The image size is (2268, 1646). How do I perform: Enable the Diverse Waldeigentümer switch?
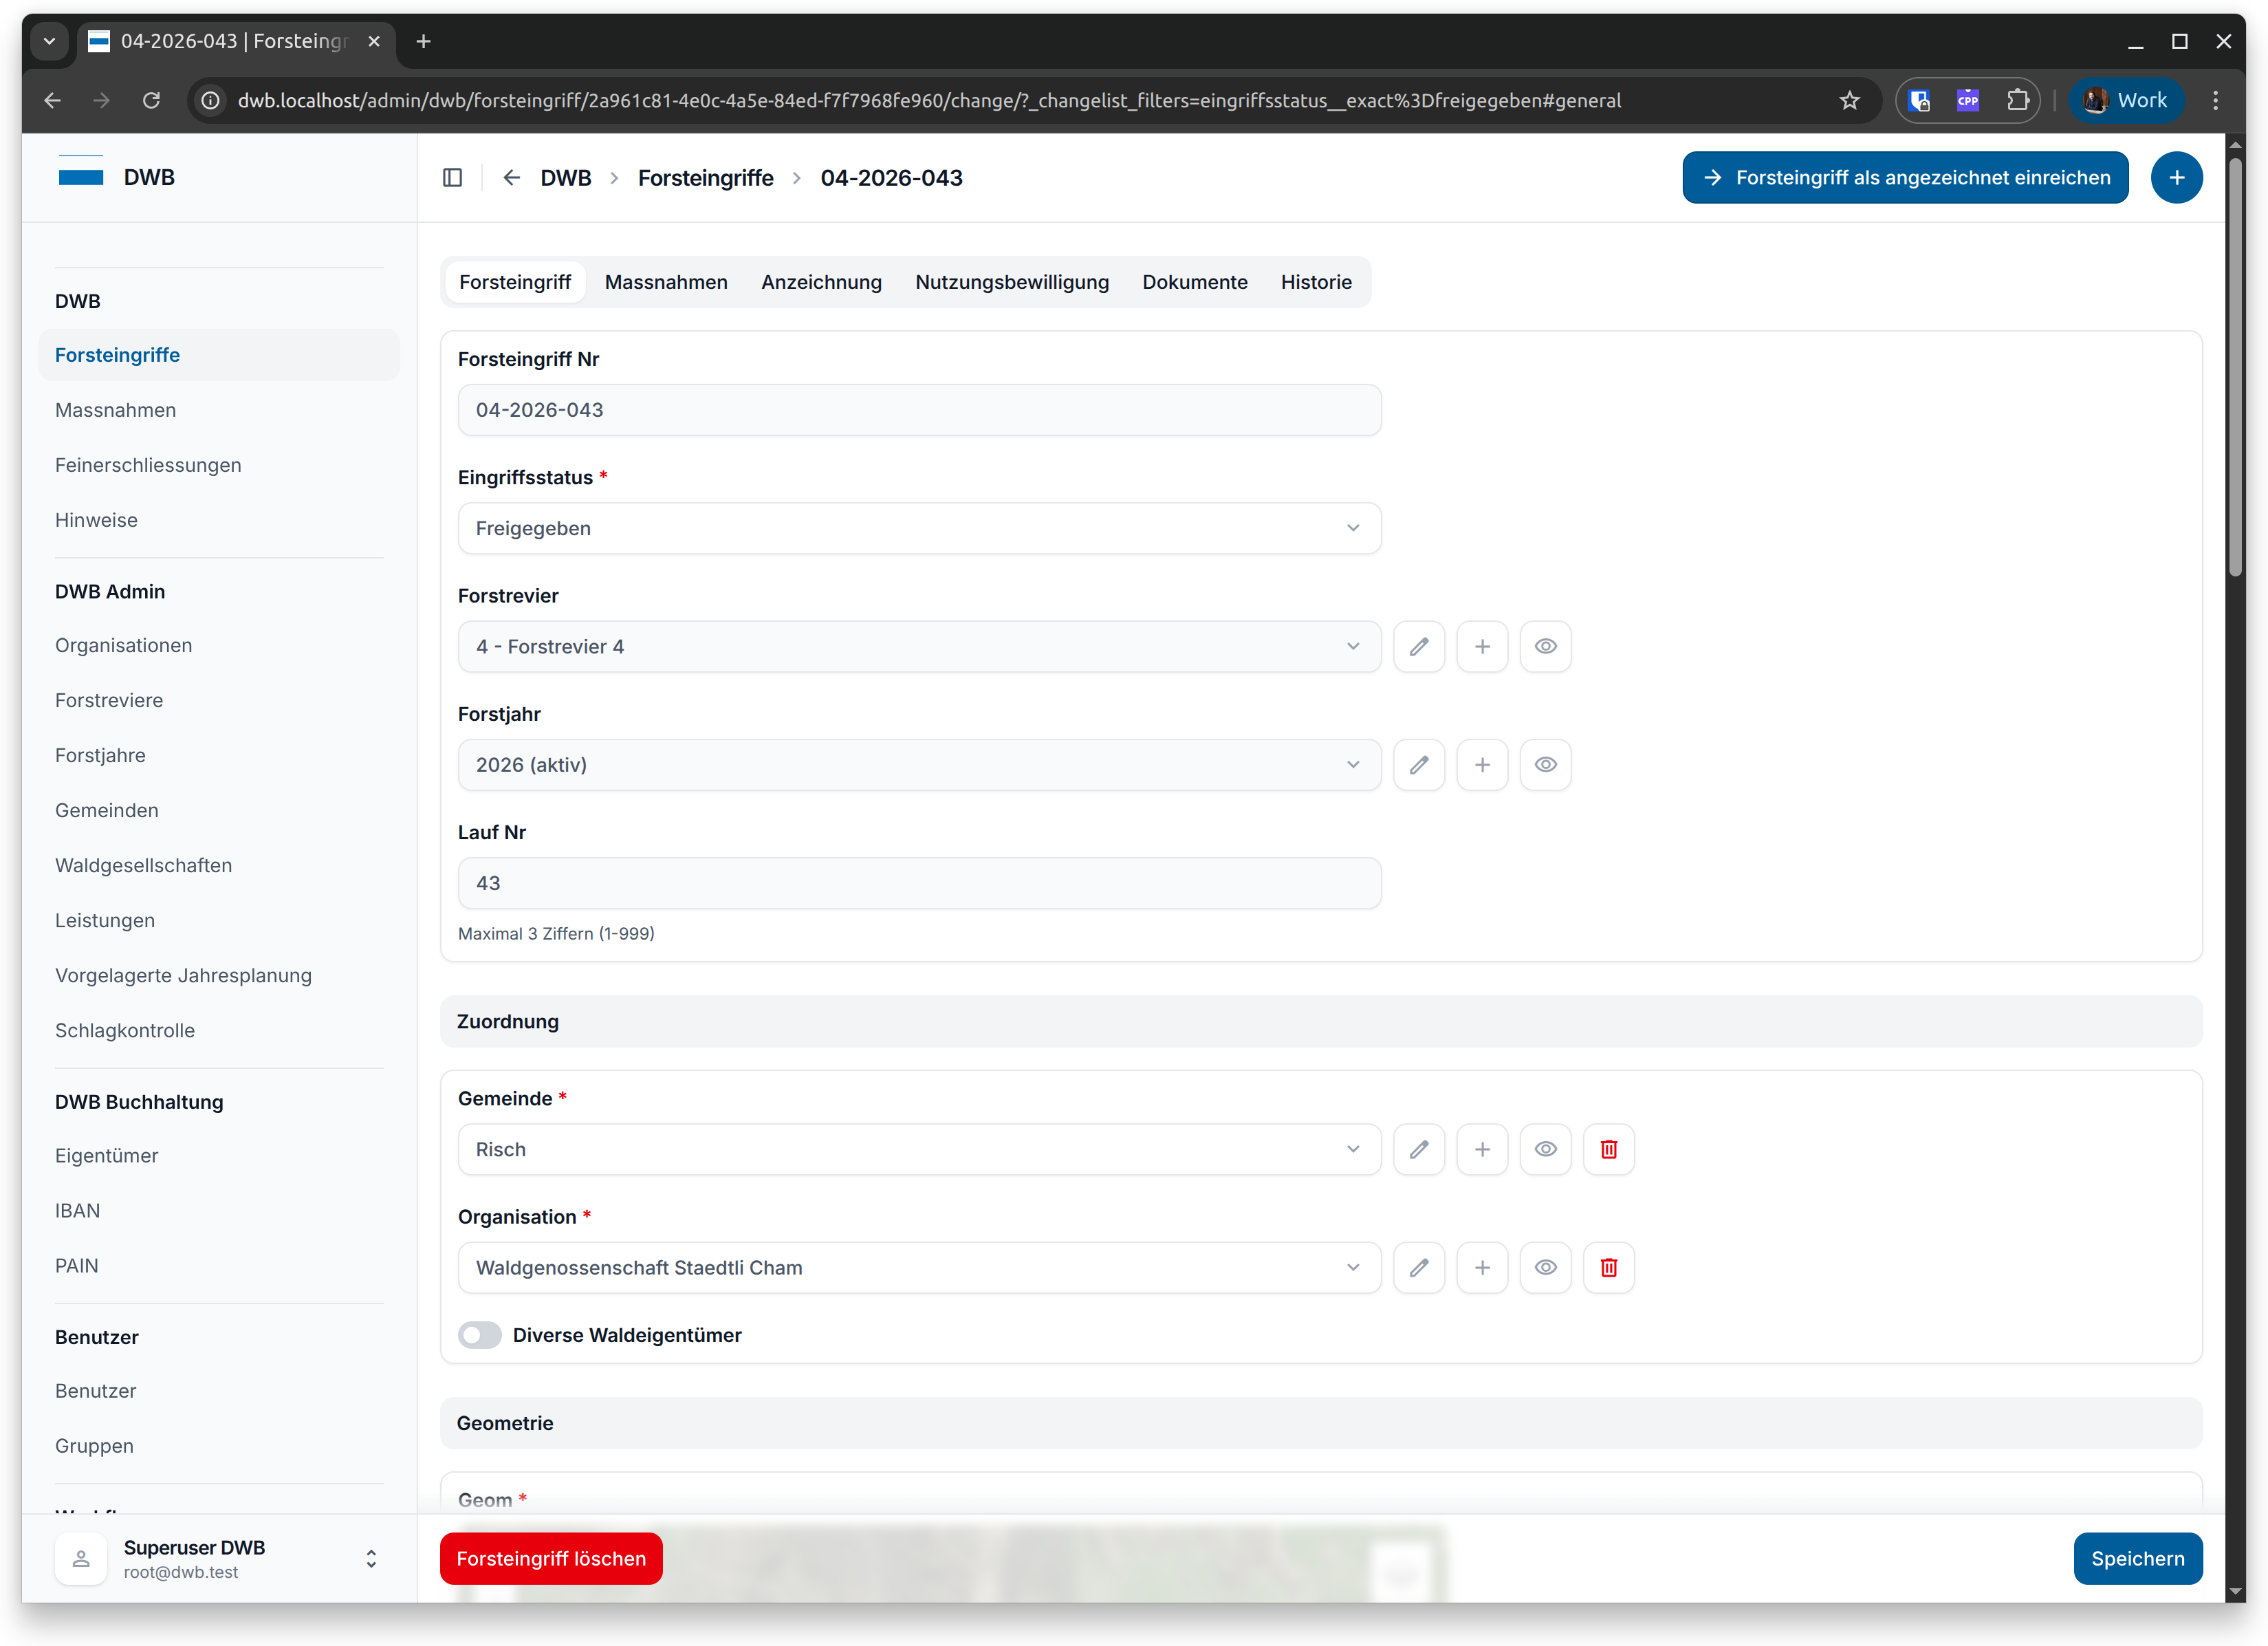coord(480,1335)
